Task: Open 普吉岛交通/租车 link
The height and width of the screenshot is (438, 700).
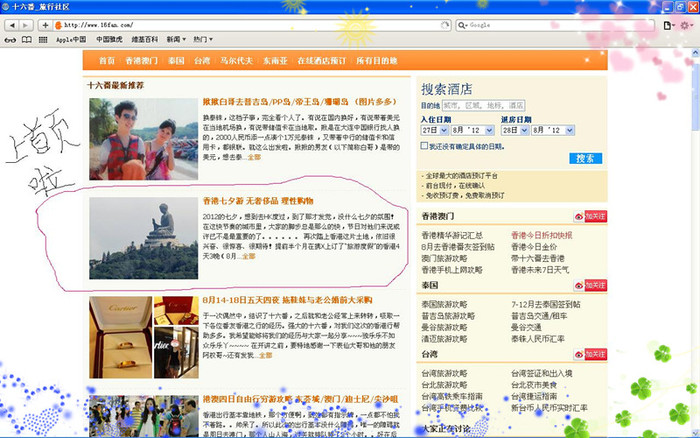Action: click(x=539, y=316)
